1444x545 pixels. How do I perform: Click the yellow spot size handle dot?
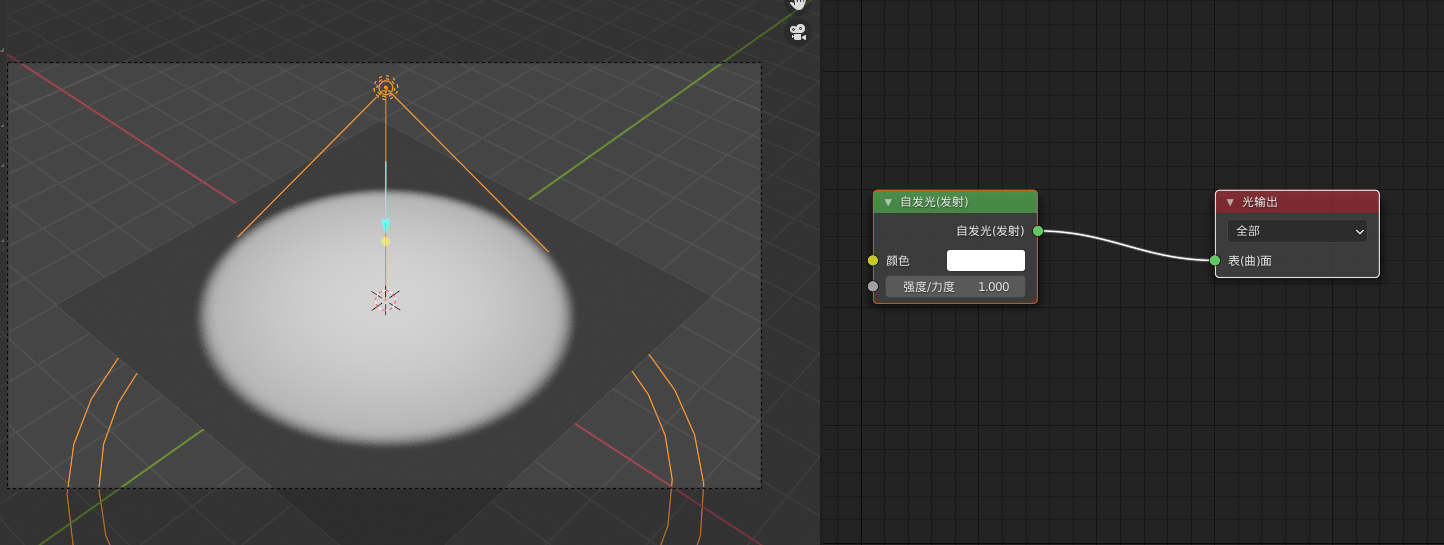386,241
